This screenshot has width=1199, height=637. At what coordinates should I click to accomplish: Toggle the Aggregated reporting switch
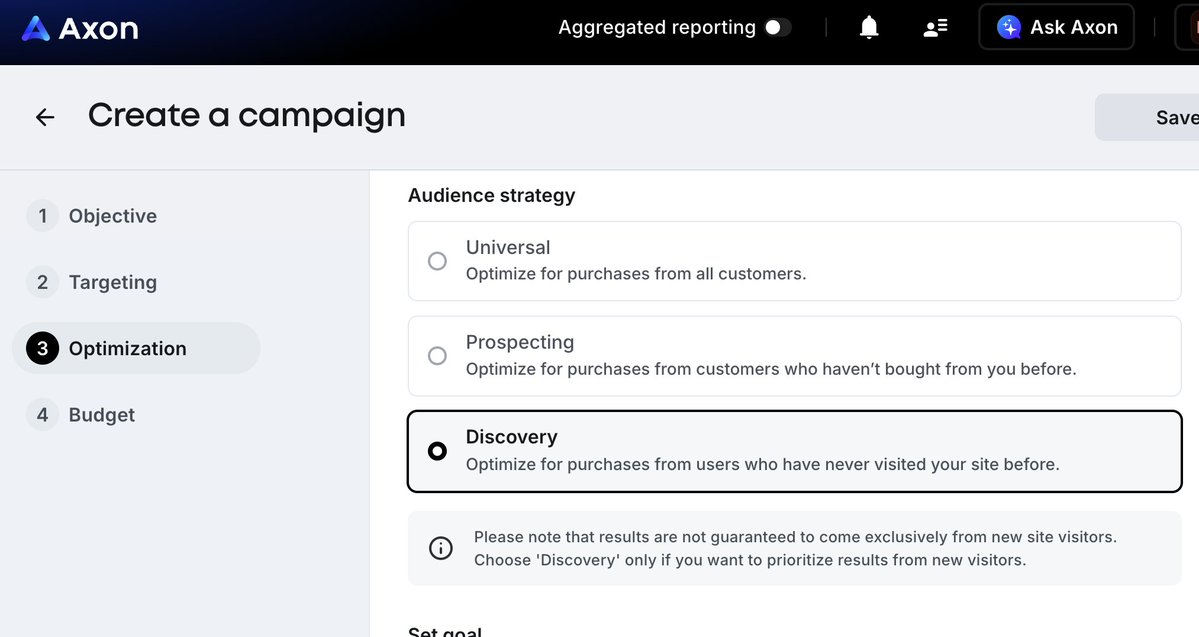[x=778, y=28]
